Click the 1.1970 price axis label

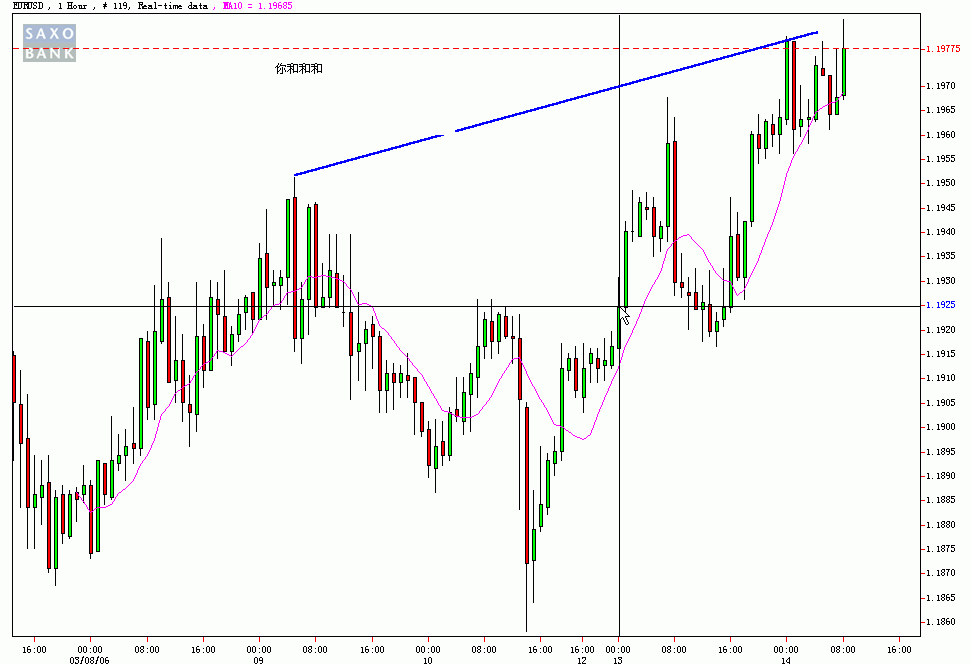point(941,85)
